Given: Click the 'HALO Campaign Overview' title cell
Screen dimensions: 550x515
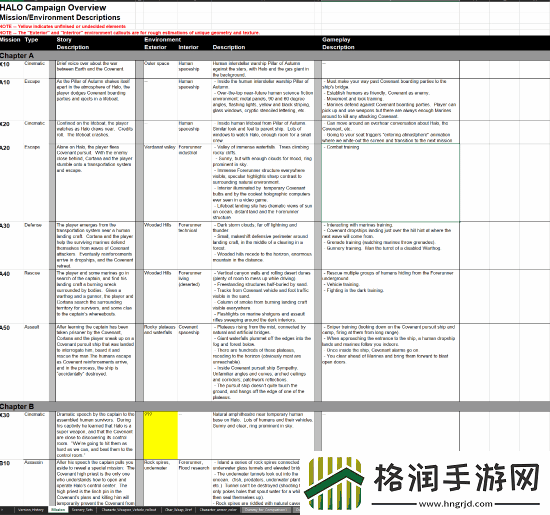Looking at the screenshot, I should [x=53, y=7].
